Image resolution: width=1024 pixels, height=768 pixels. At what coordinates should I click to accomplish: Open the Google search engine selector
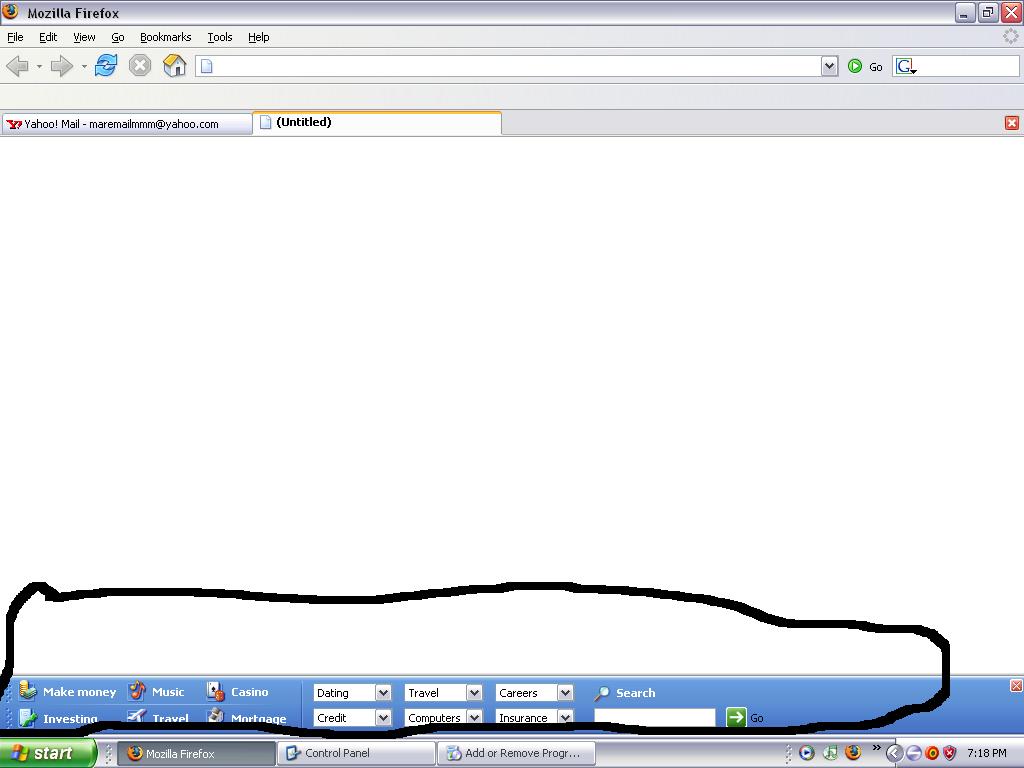(906, 66)
